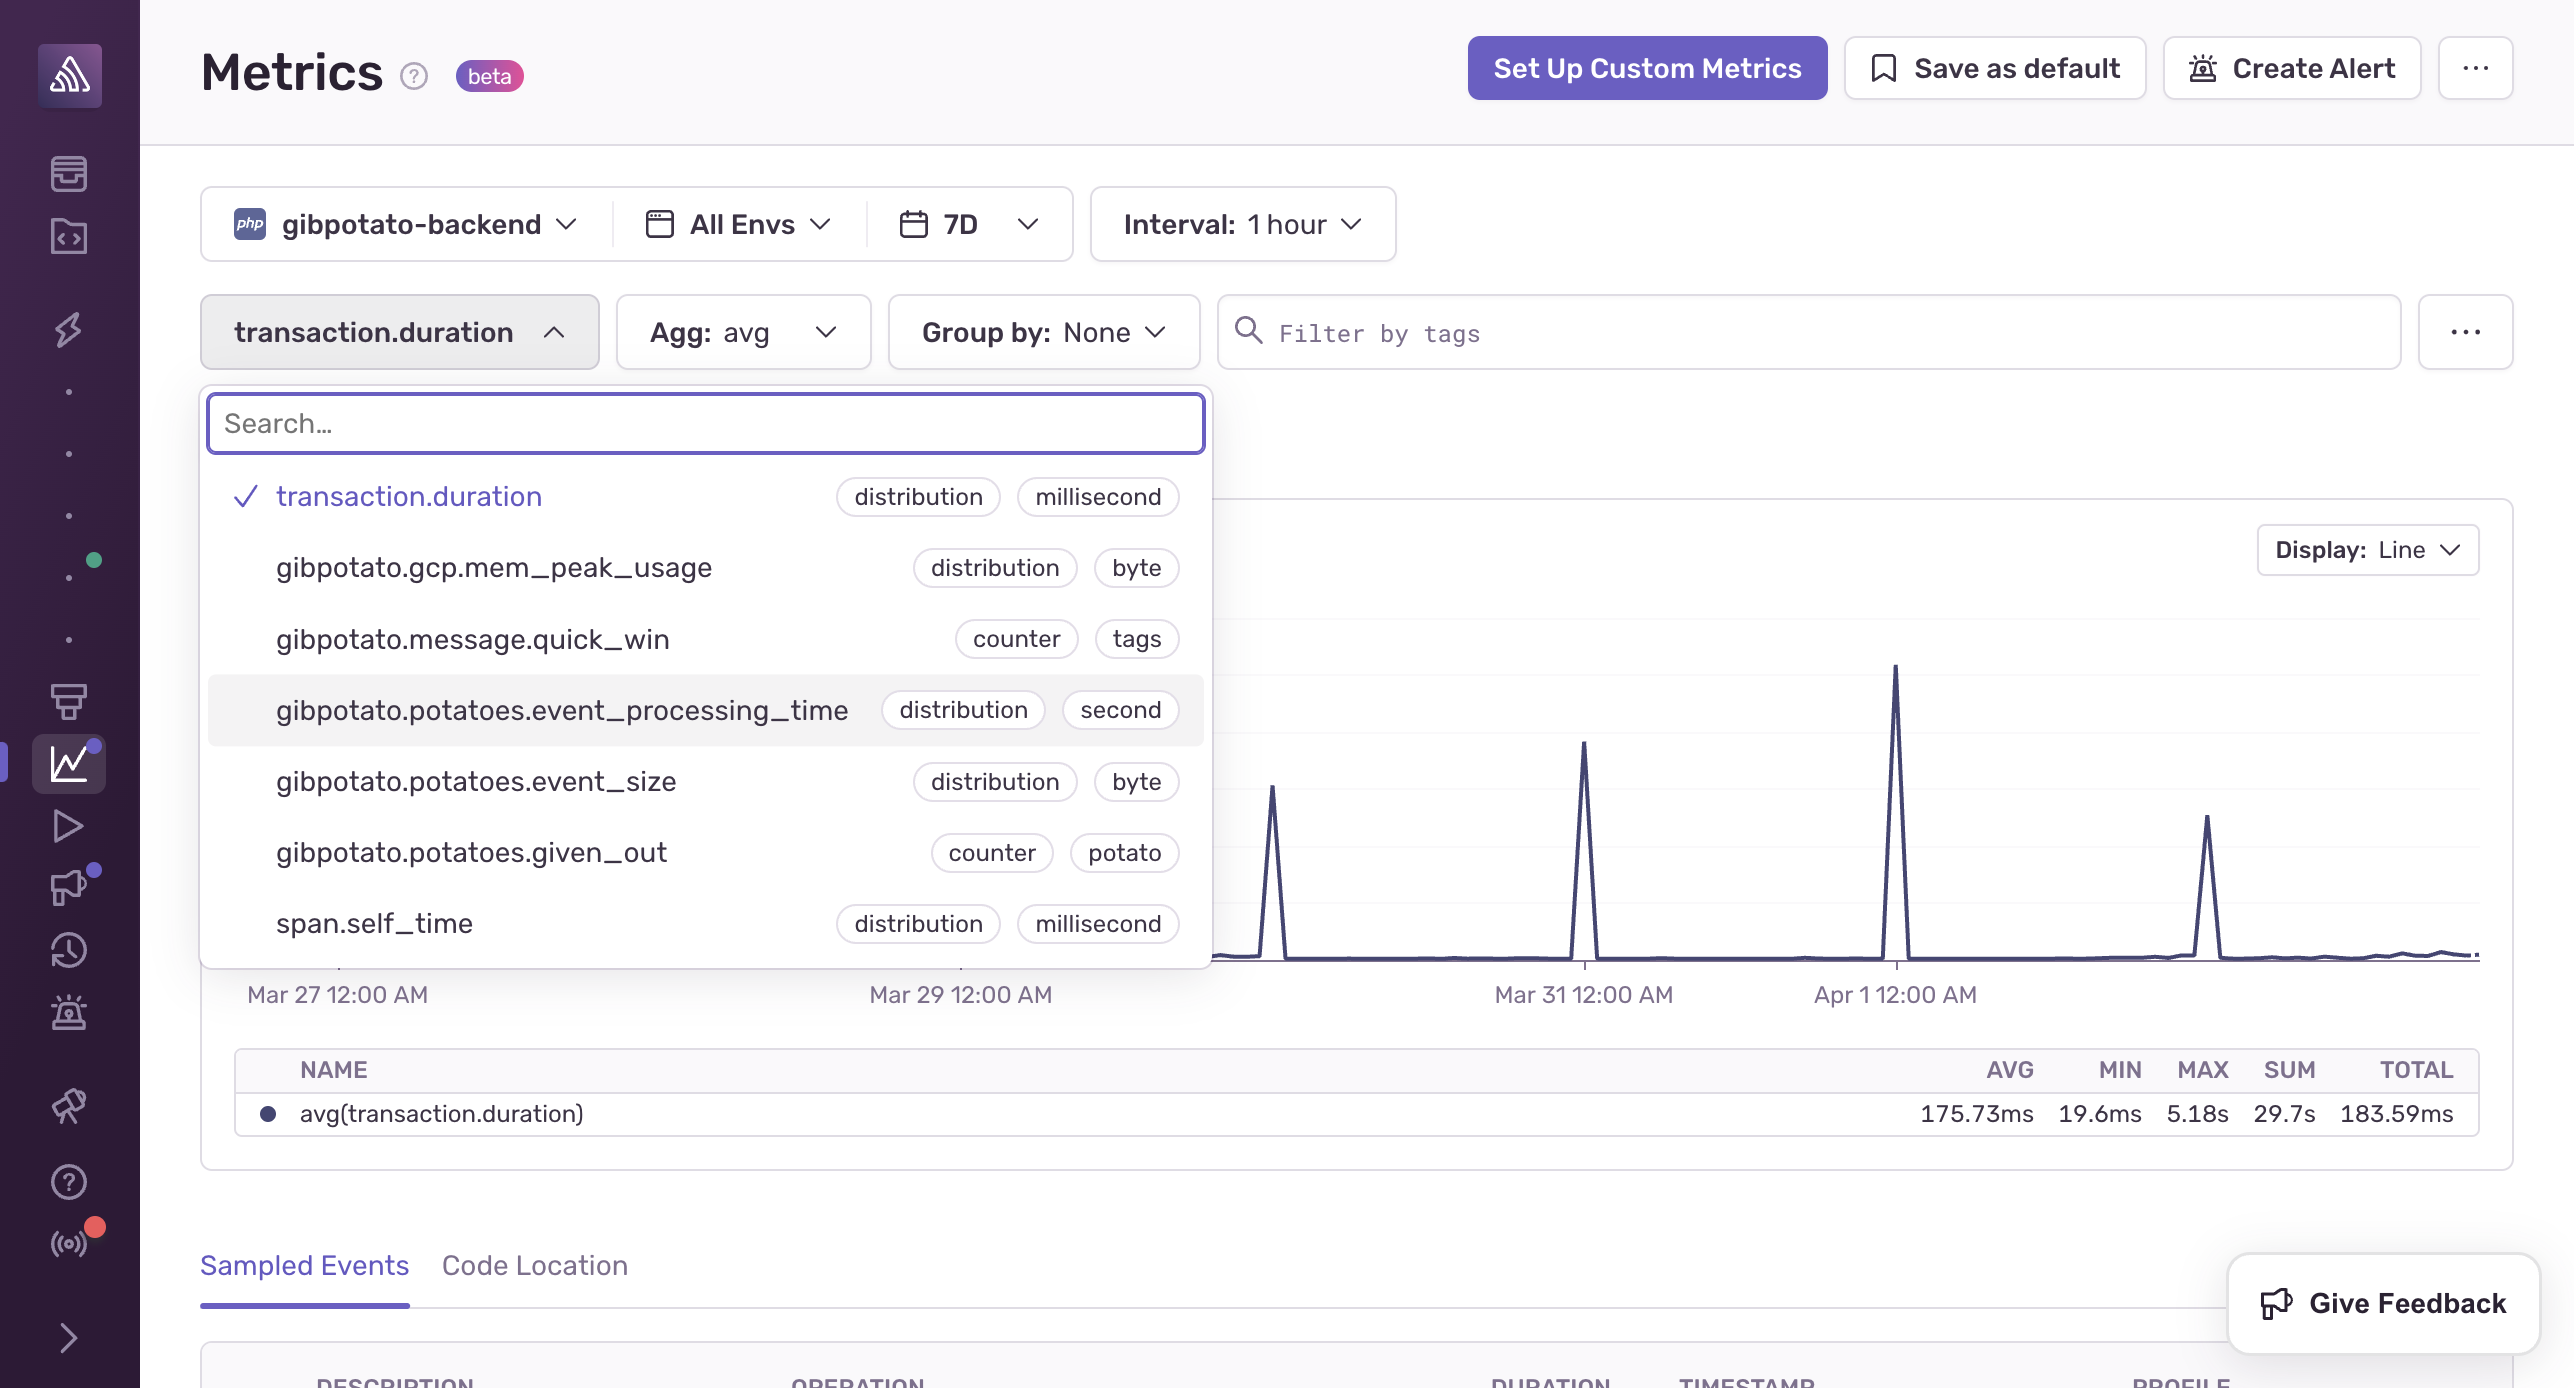Click the 29.7s SUM value
The width and height of the screenshot is (2574, 1388).
(x=2284, y=1114)
